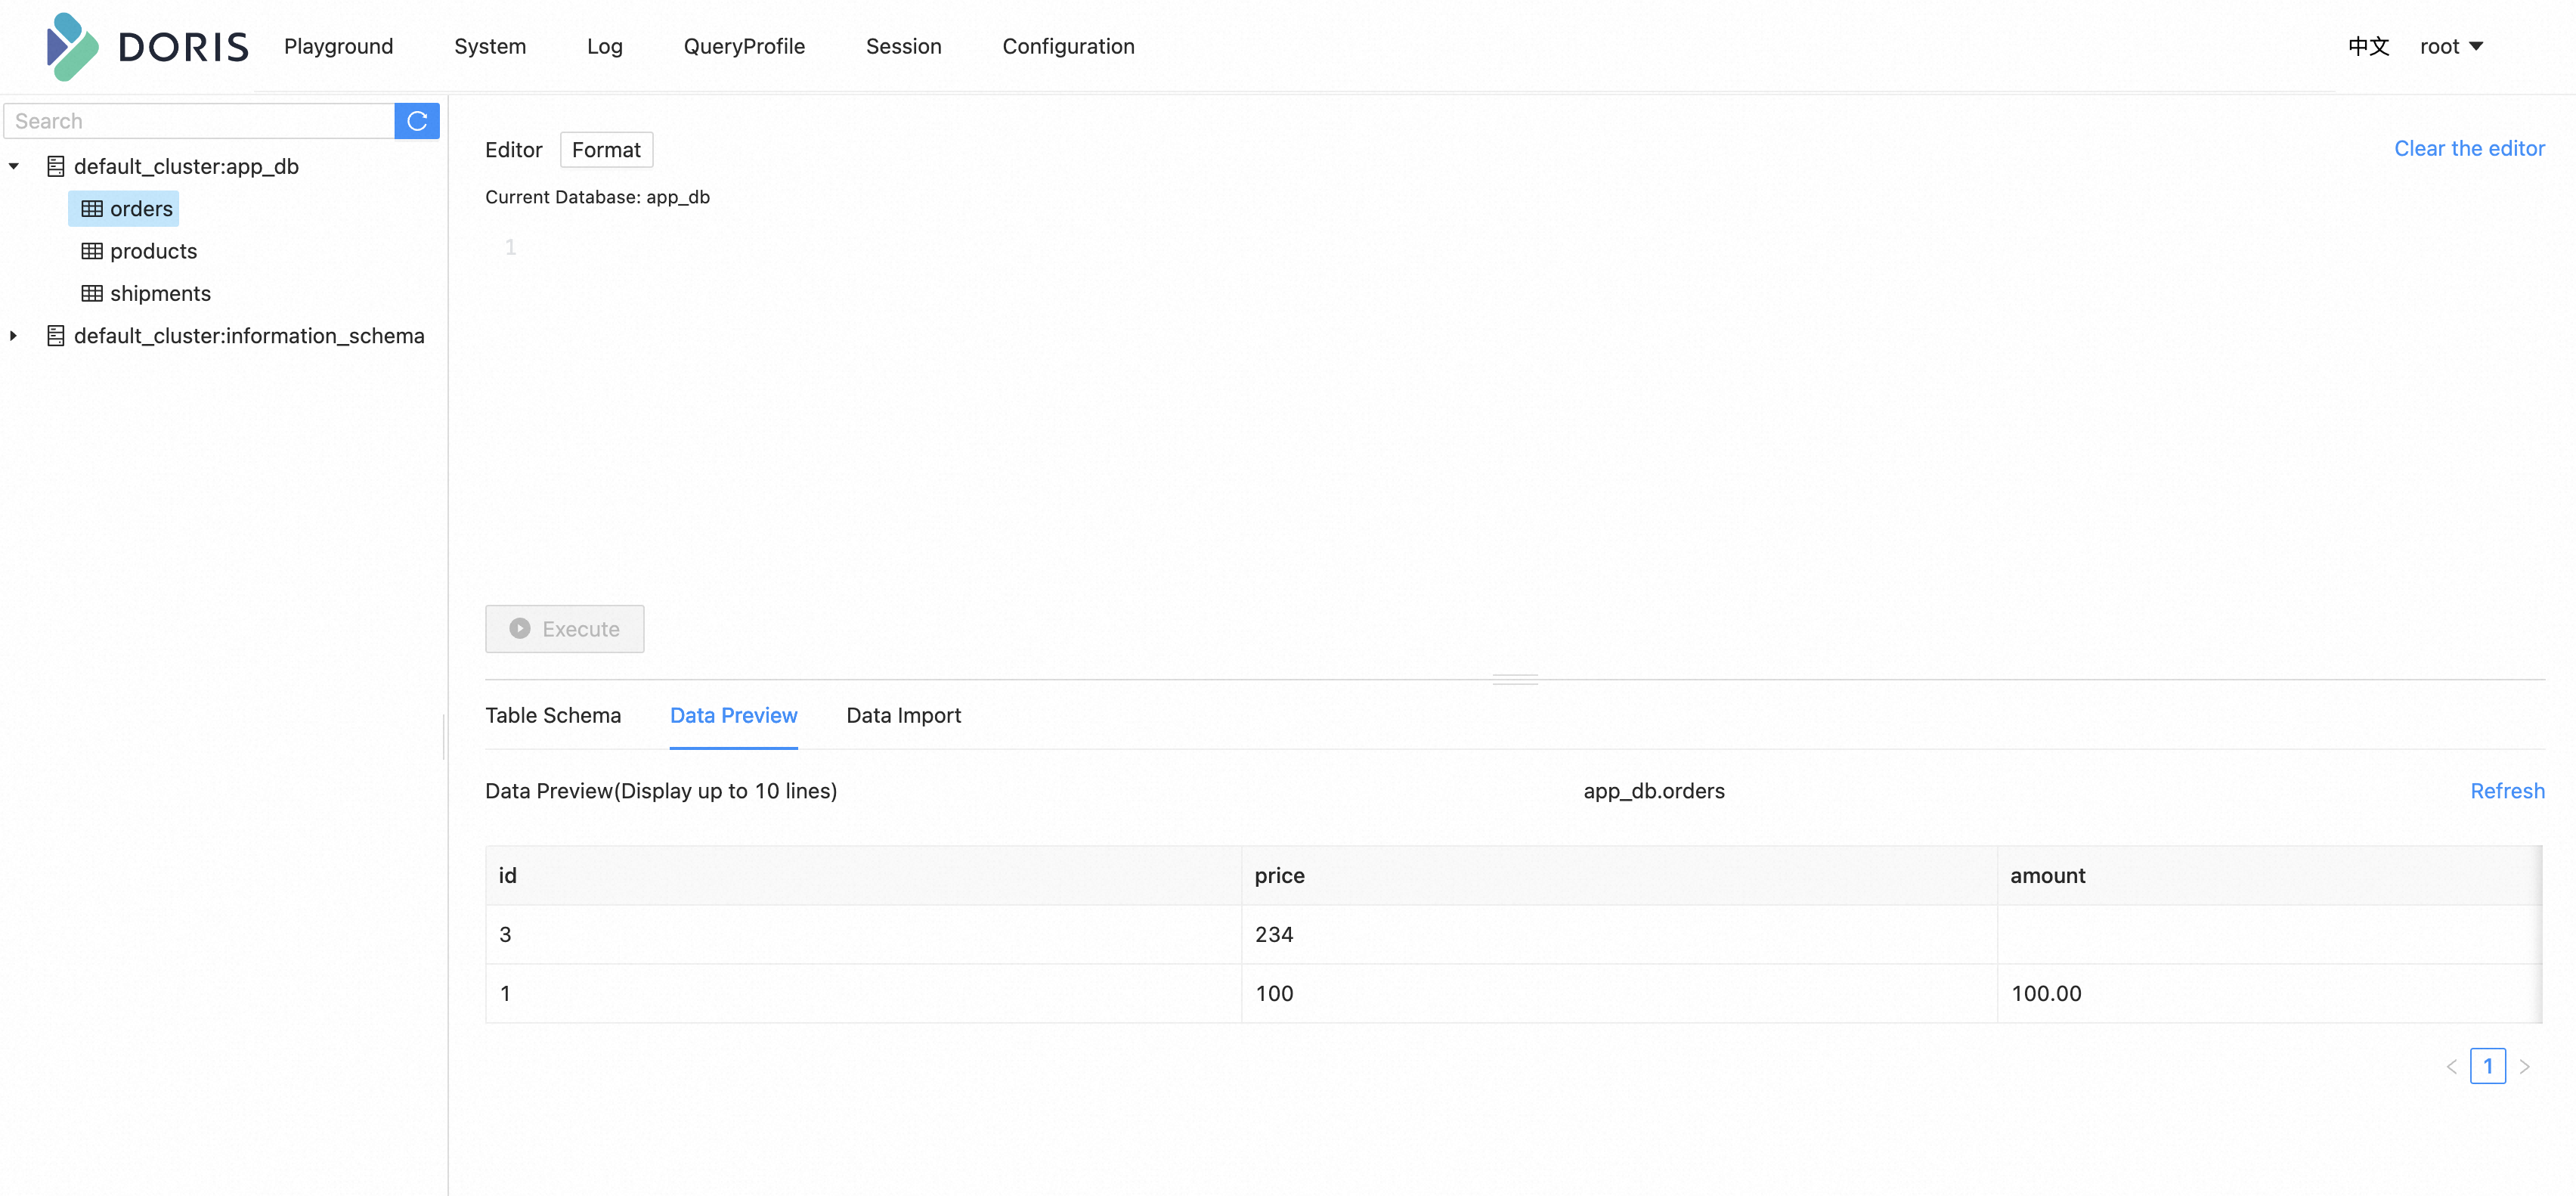Select the orders table in tree

point(124,209)
